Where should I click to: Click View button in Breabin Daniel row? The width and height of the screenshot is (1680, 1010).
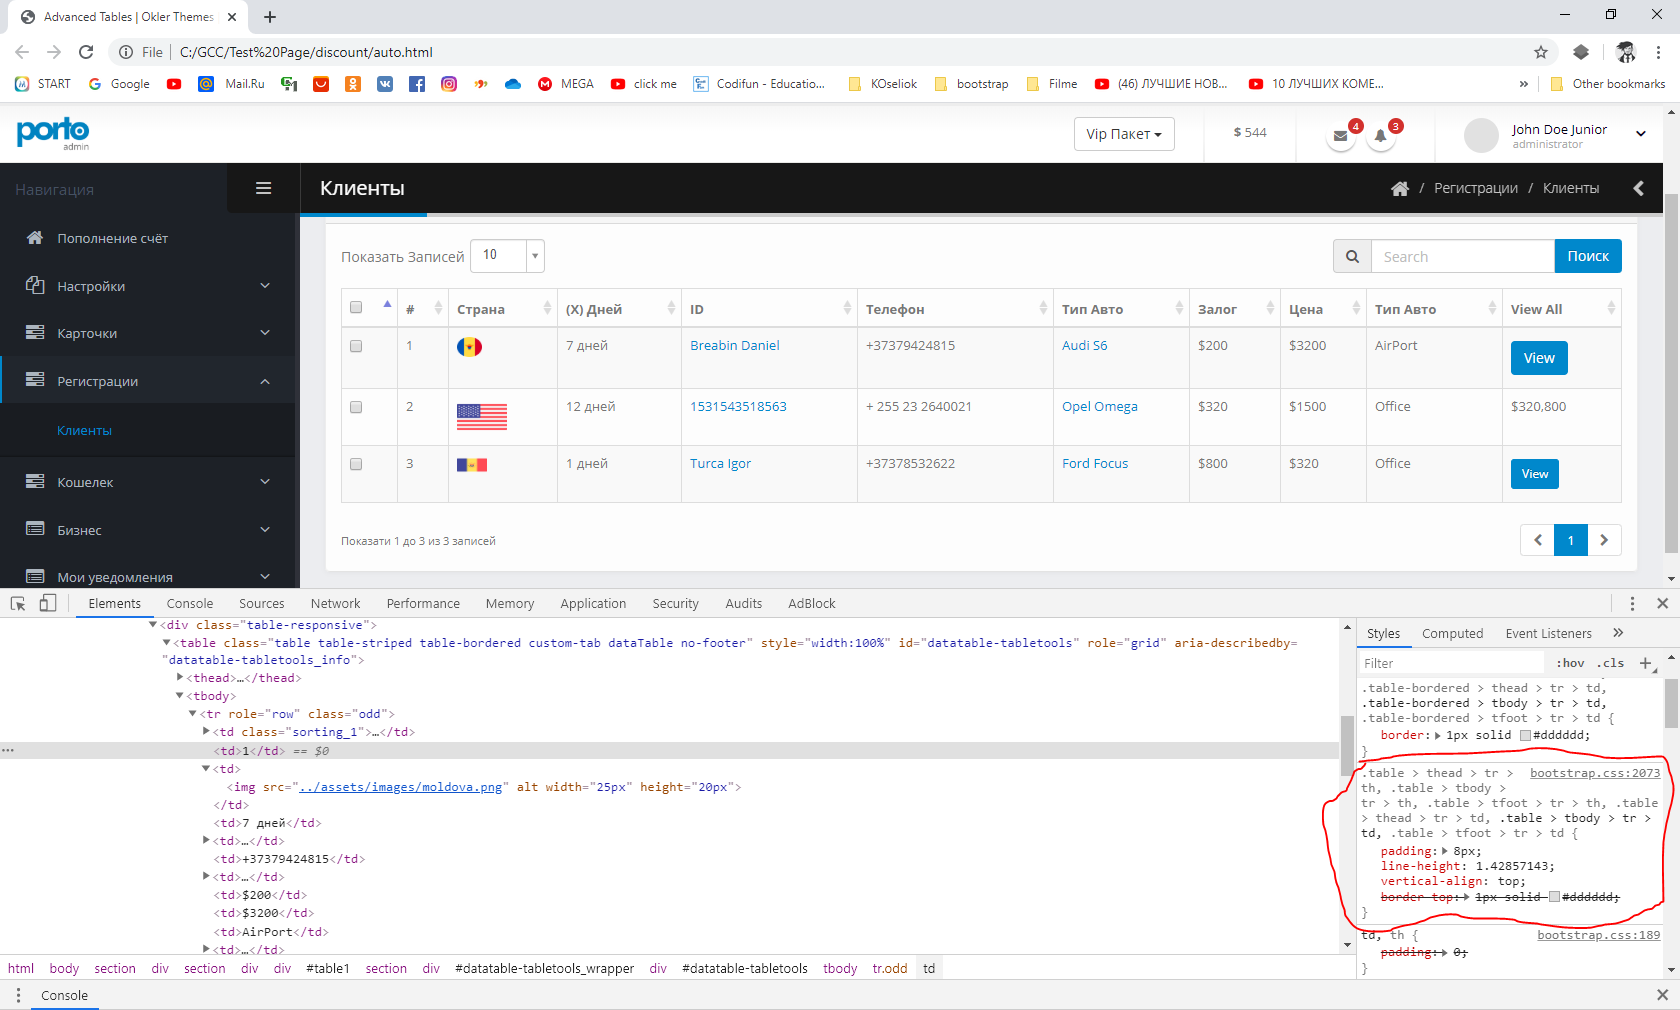point(1539,358)
